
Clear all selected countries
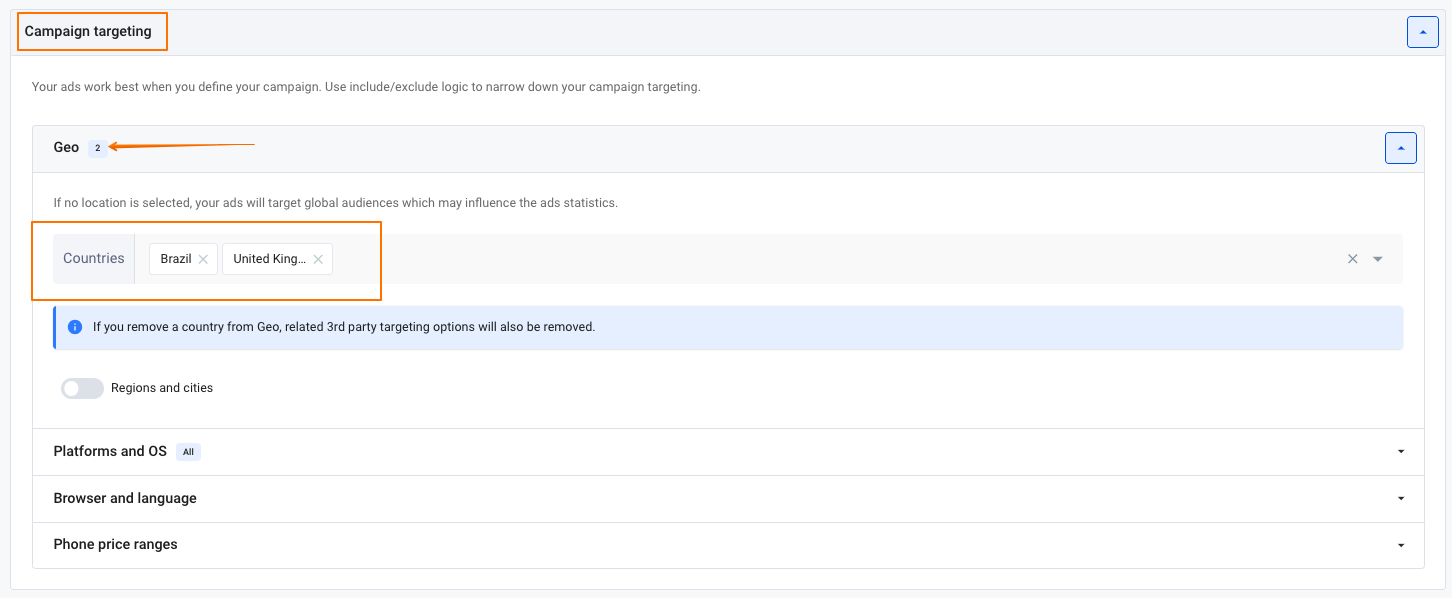tap(1352, 259)
